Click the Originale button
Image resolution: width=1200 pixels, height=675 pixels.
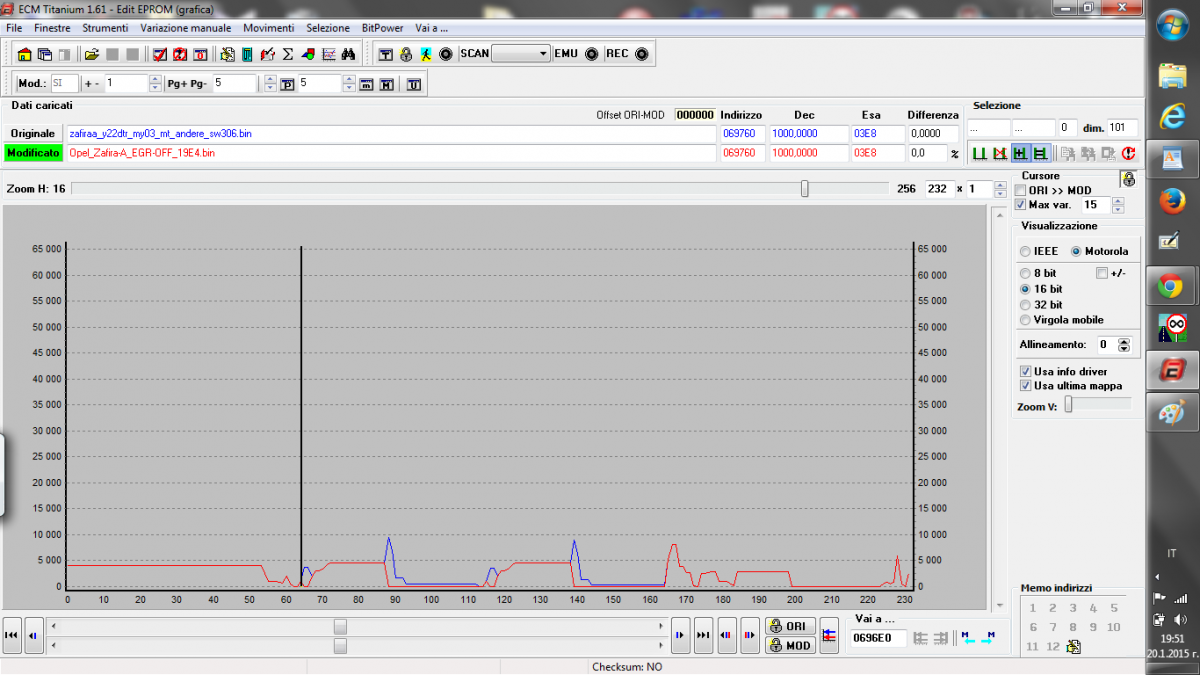[33, 133]
